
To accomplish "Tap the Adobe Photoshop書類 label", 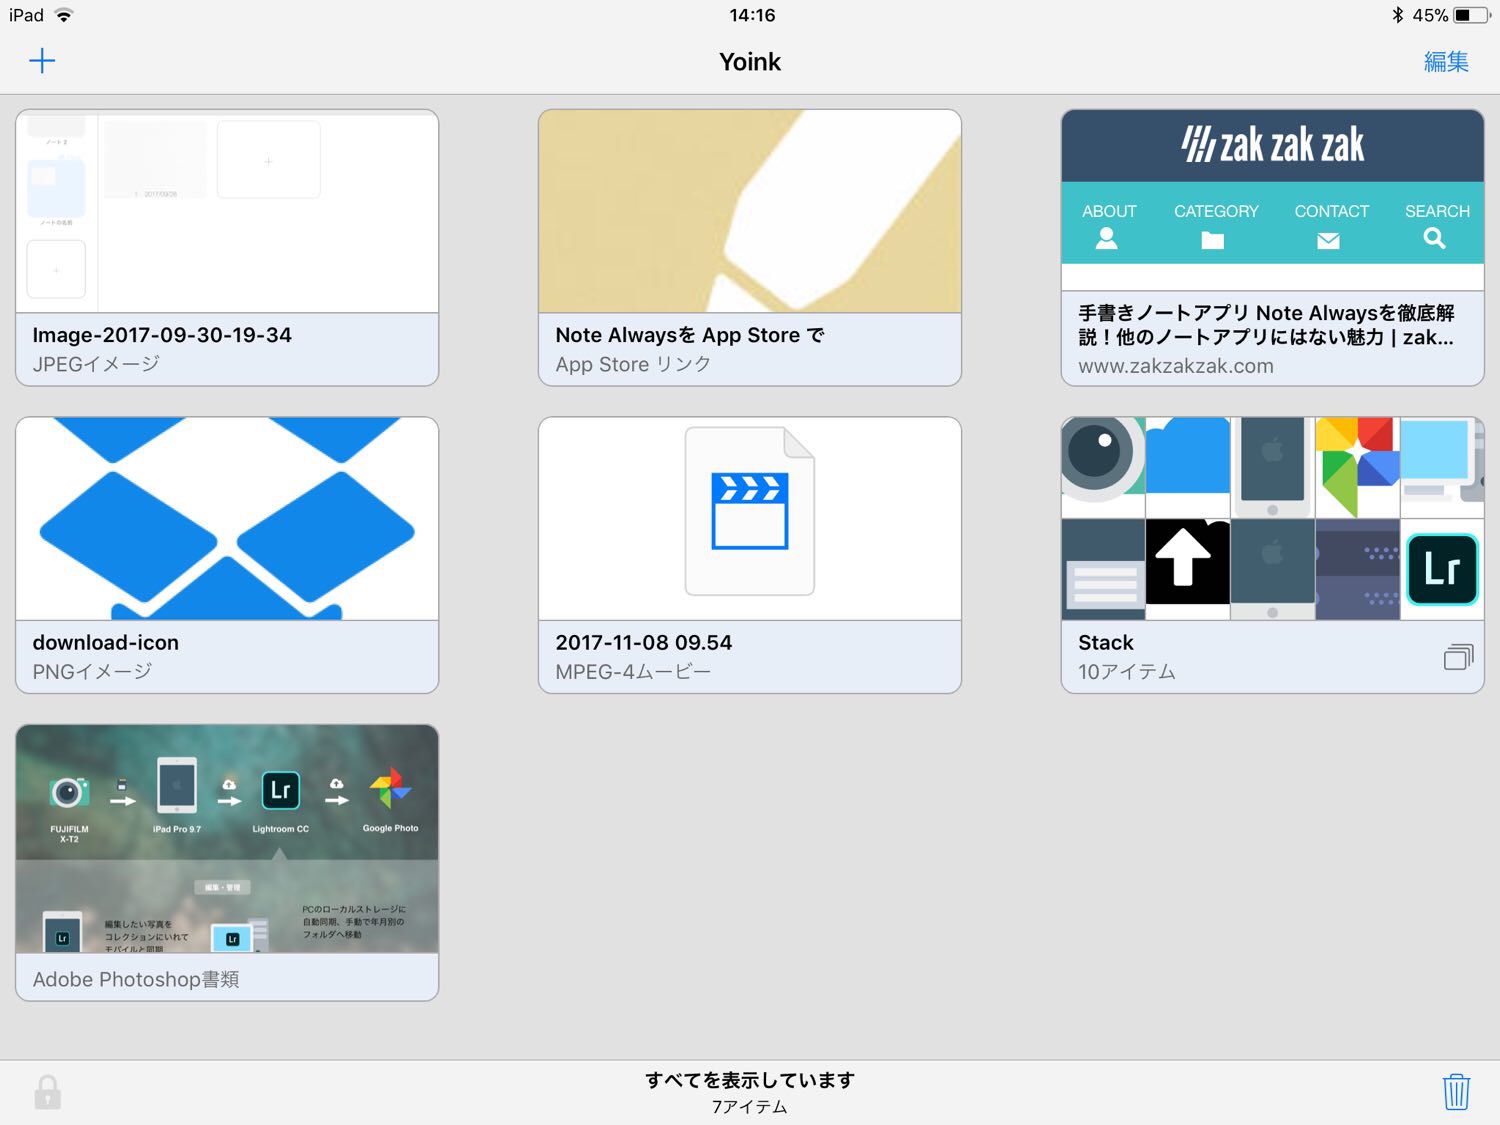I will [x=136, y=979].
